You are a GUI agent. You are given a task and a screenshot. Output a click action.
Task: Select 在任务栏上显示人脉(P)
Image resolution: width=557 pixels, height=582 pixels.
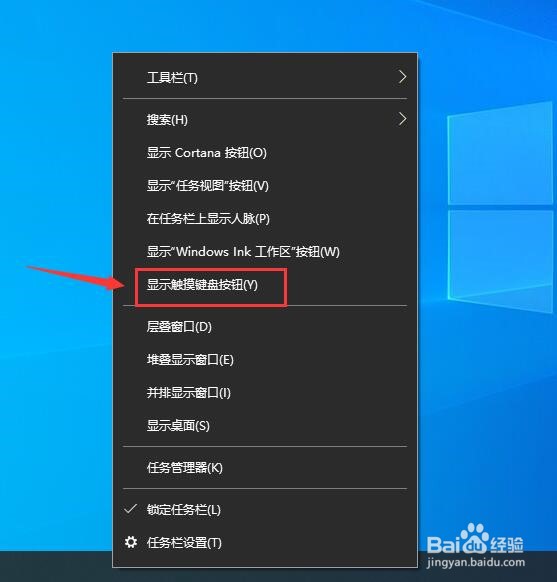tap(265, 219)
